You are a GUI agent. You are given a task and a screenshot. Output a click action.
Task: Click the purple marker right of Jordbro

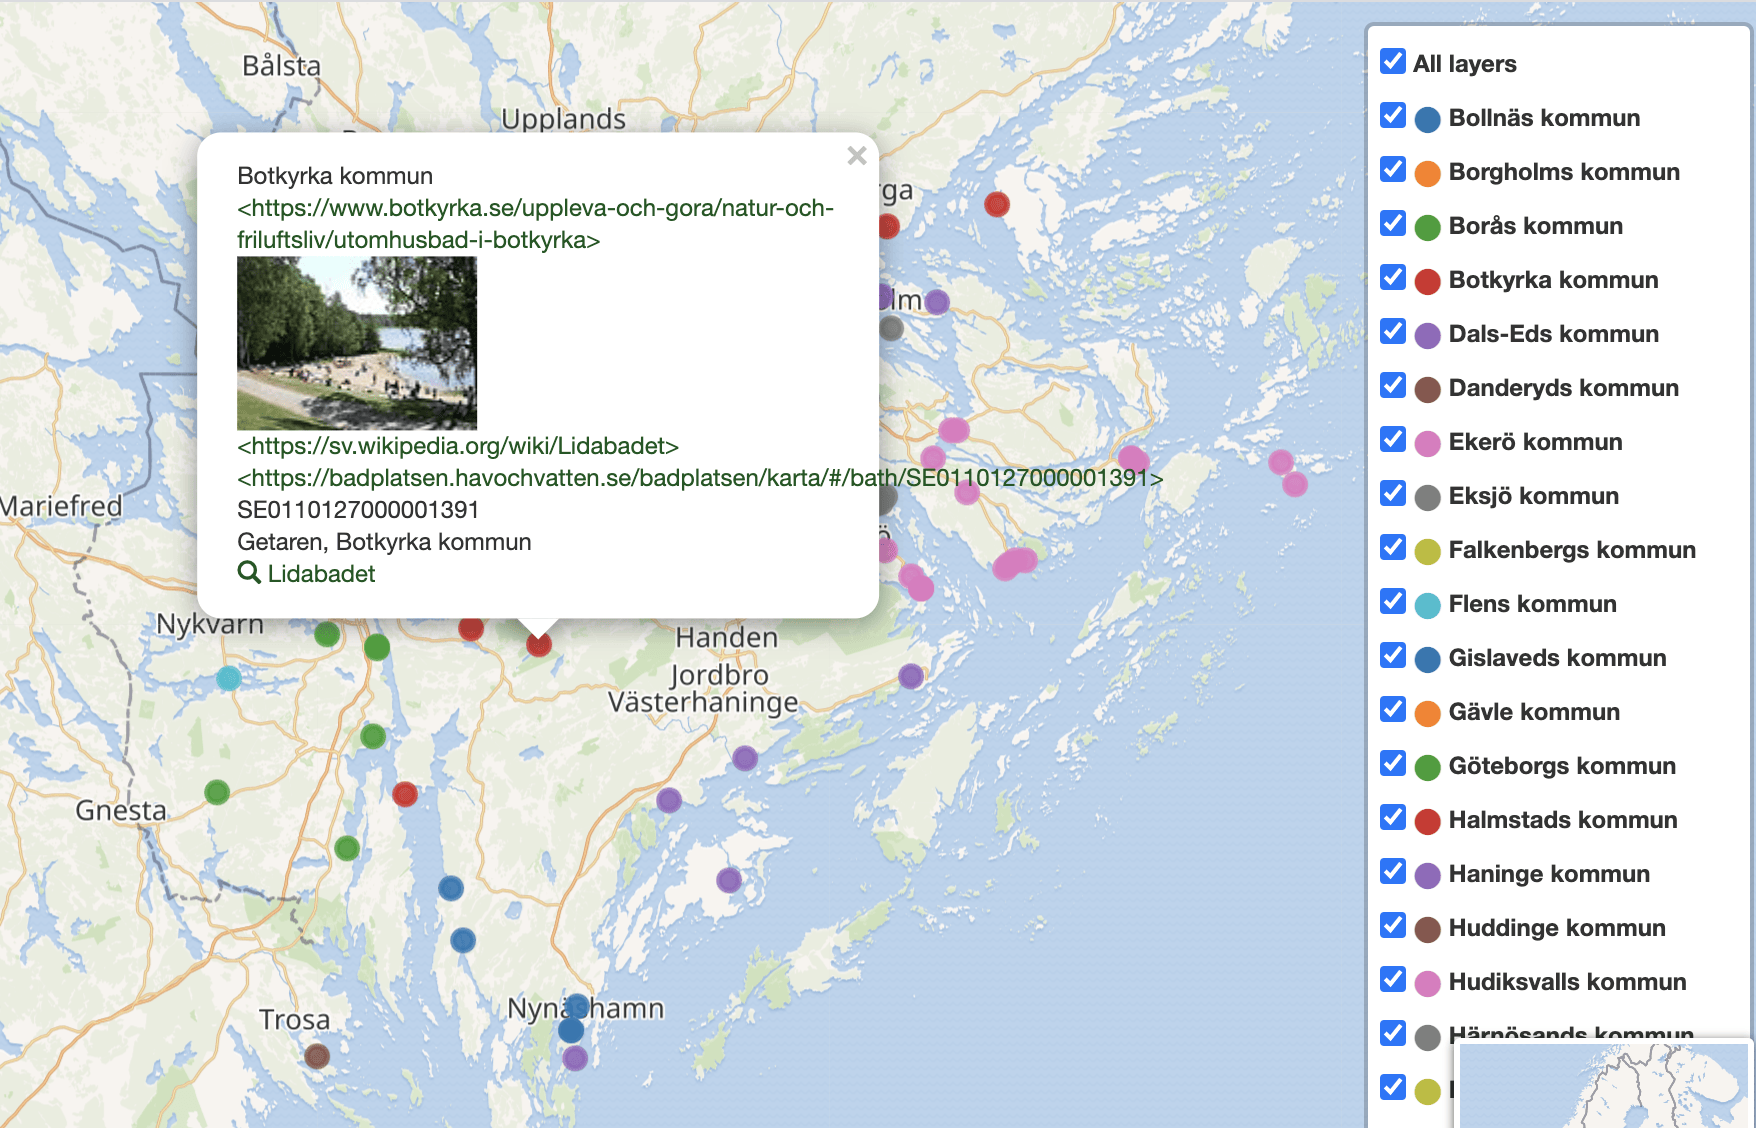[x=910, y=676]
